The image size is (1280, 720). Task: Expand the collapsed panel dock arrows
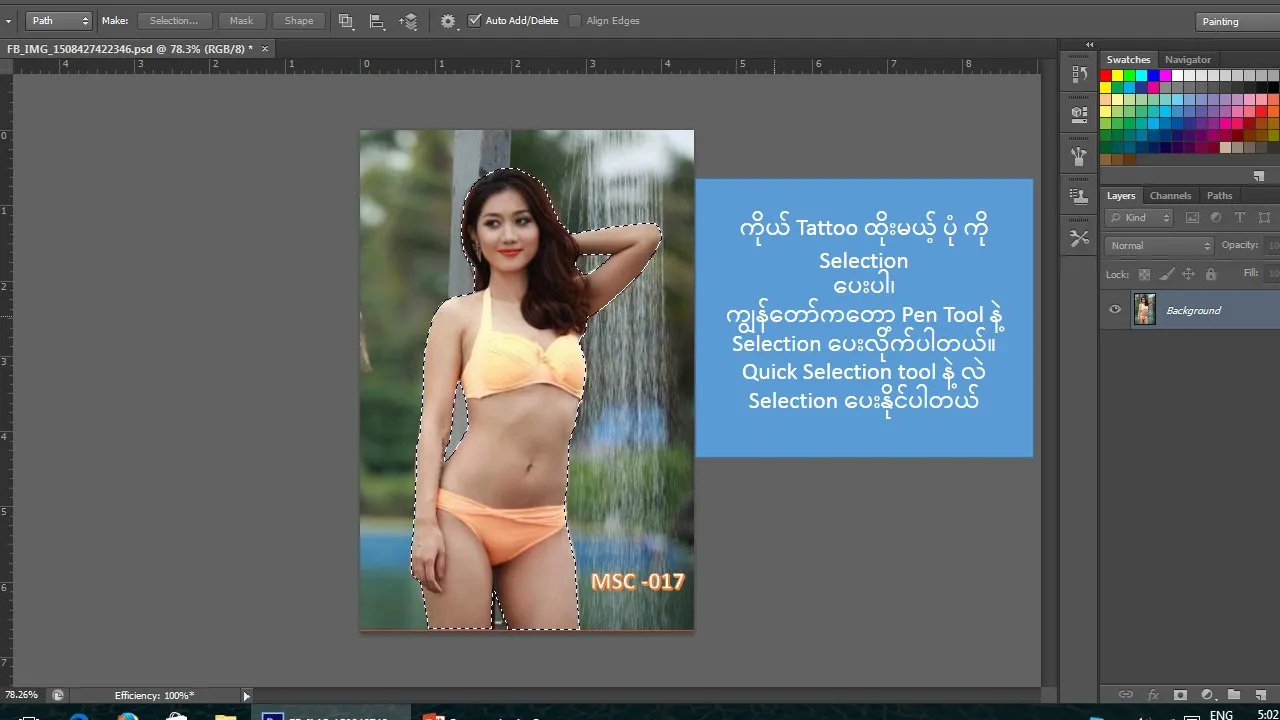pyautogui.click(x=1090, y=45)
